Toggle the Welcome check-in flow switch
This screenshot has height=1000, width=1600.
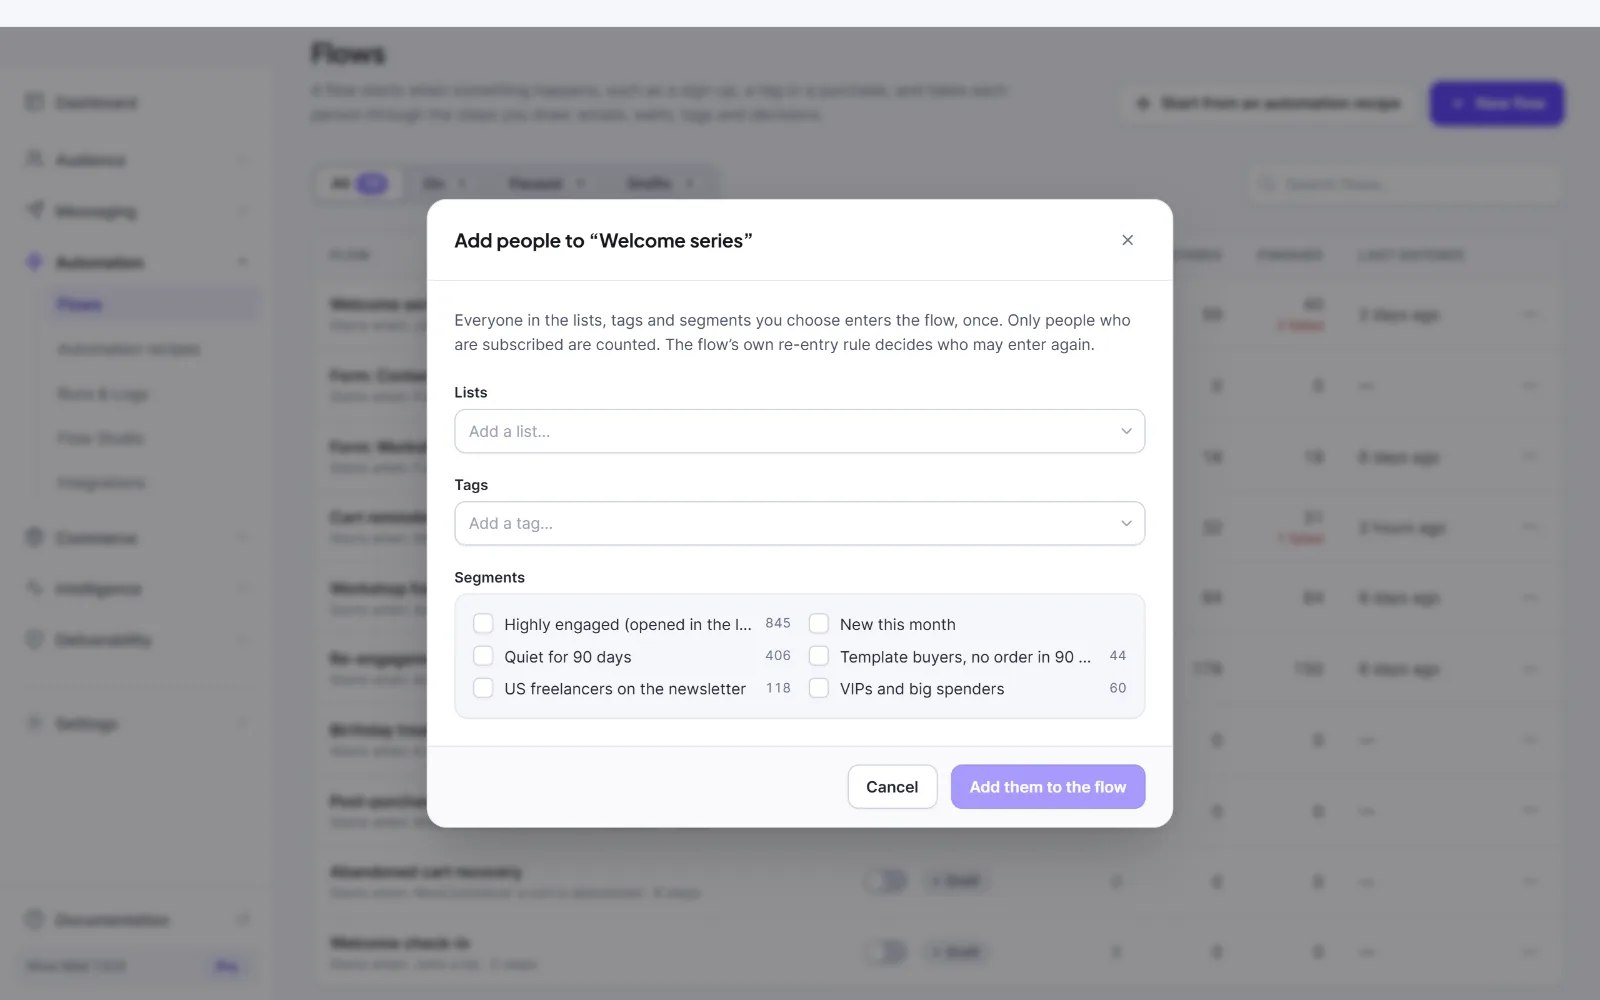(886, 952)
